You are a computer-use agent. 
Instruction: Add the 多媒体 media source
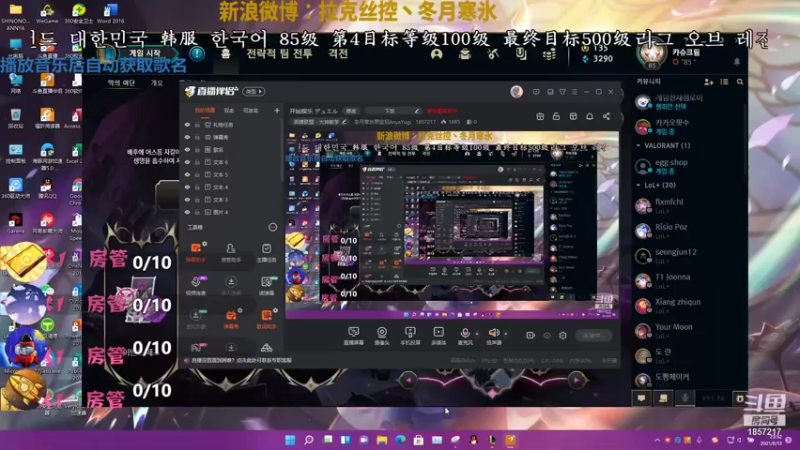(x=438, y=336)
